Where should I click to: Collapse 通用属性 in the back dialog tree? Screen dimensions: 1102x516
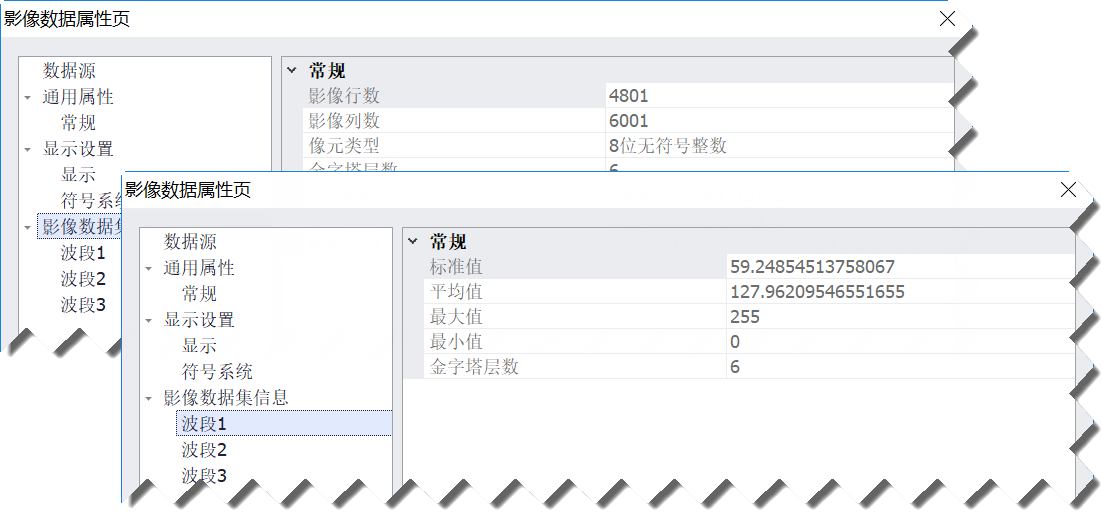point(28,98)
